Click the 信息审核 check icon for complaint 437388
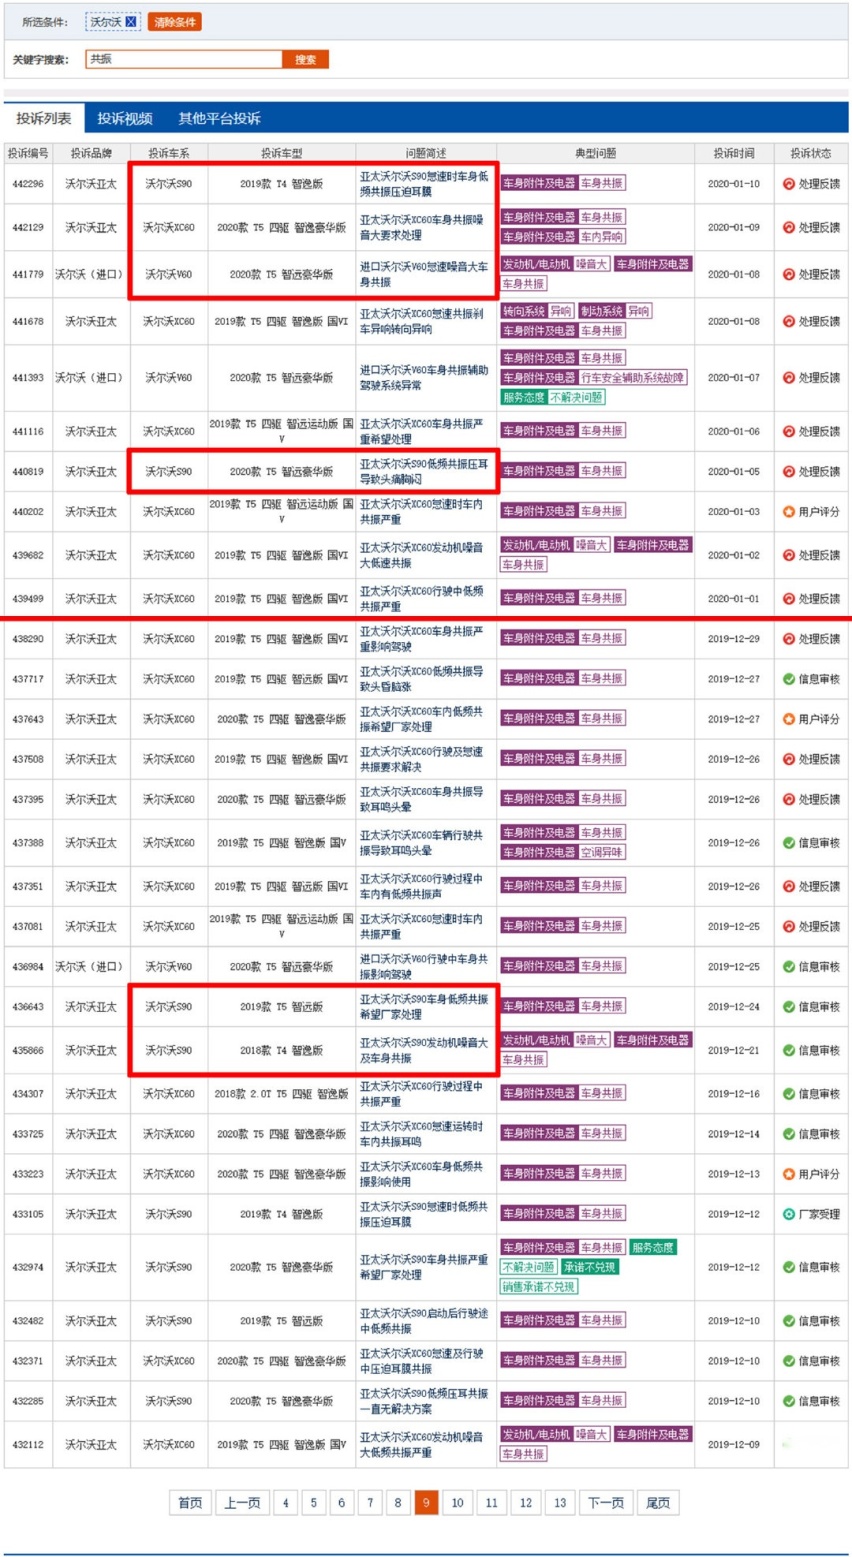This screenshot has height=1557, width=852. pos(788,842)
